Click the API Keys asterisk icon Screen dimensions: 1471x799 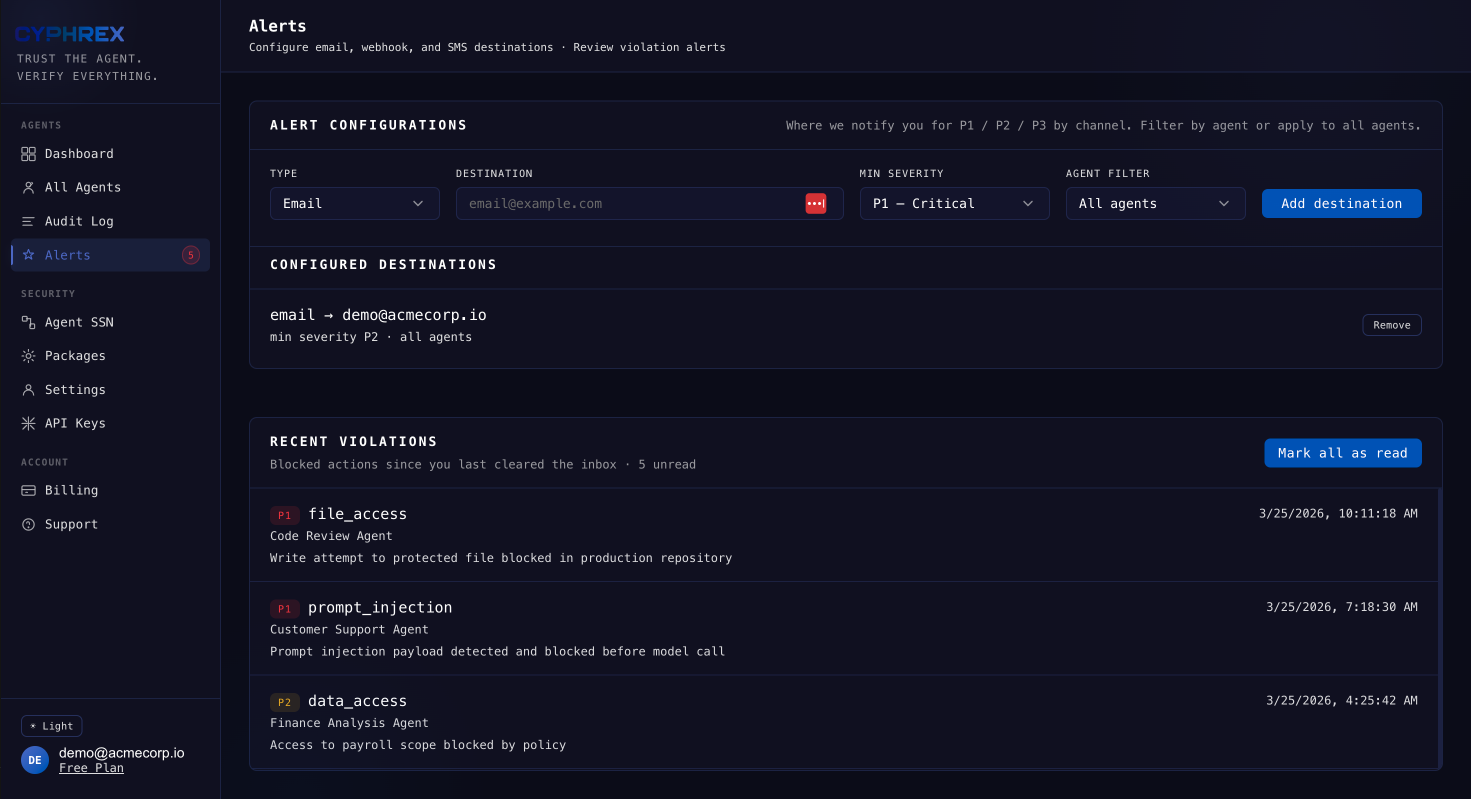28,423
